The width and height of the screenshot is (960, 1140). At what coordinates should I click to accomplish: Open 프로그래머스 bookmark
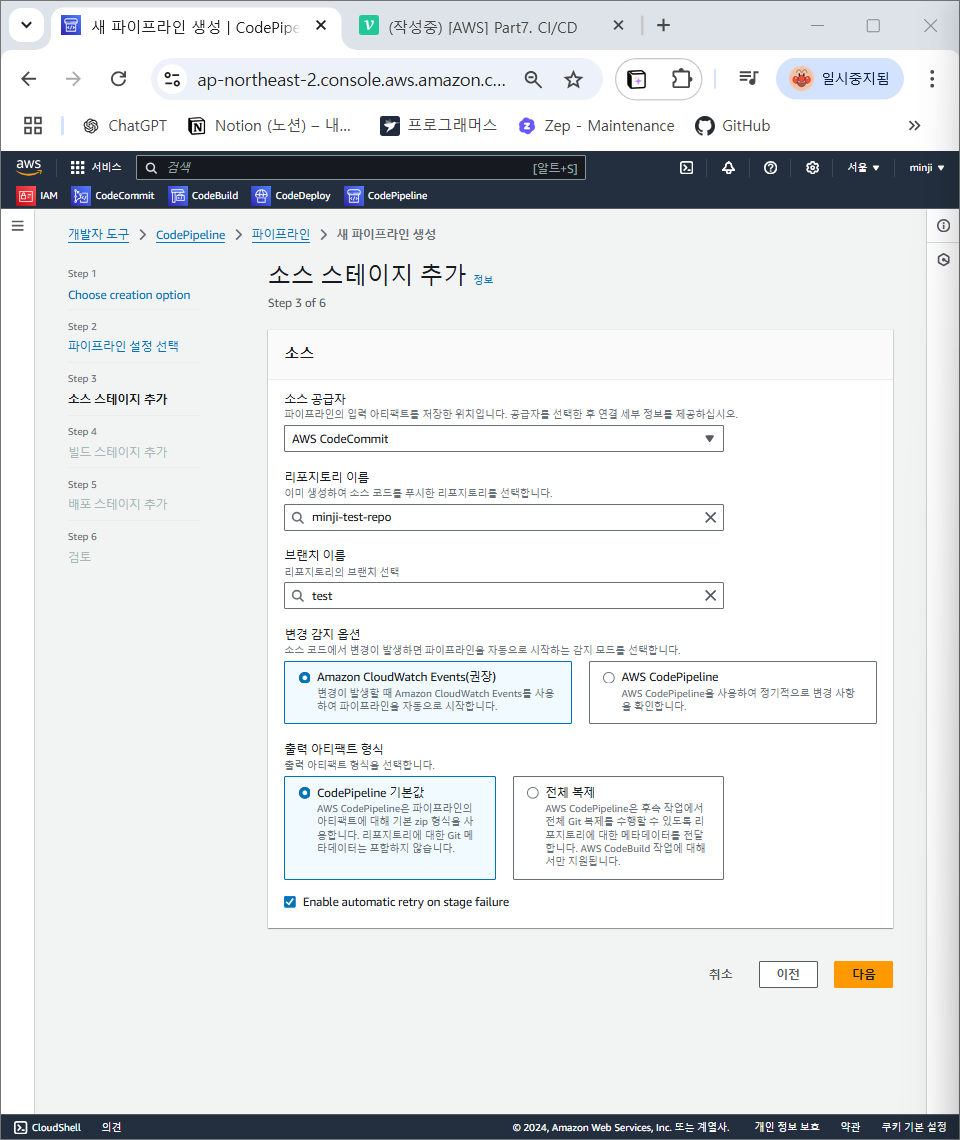(439, 126)
